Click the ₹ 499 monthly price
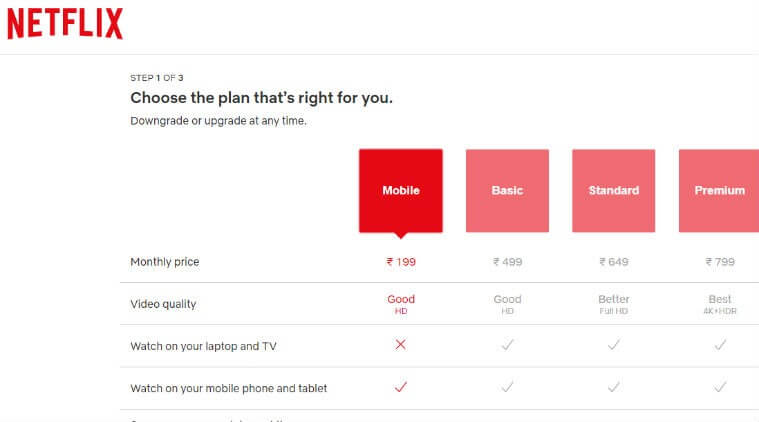Viewport: 759px width, 422px height. [507, 262]
